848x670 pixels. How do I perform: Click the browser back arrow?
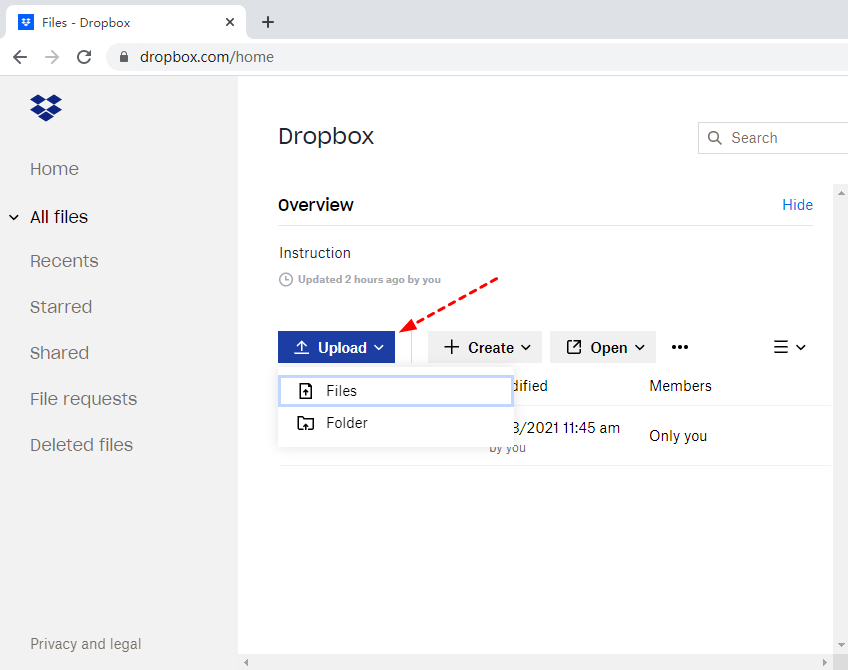click(x=20, y=57)
